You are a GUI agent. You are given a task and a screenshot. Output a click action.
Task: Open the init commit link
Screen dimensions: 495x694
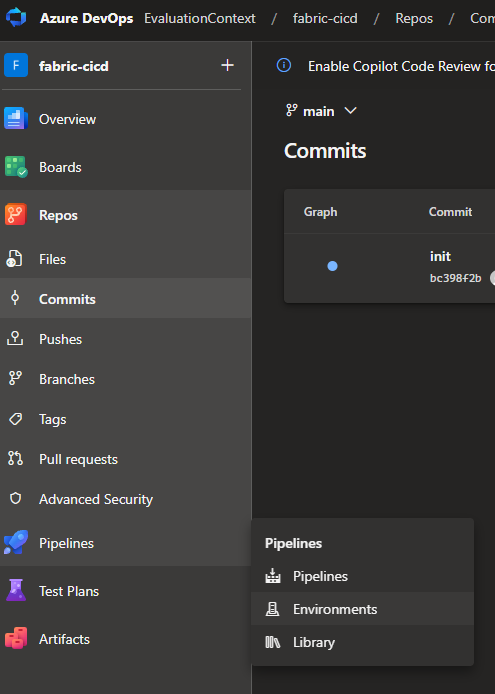440,256
